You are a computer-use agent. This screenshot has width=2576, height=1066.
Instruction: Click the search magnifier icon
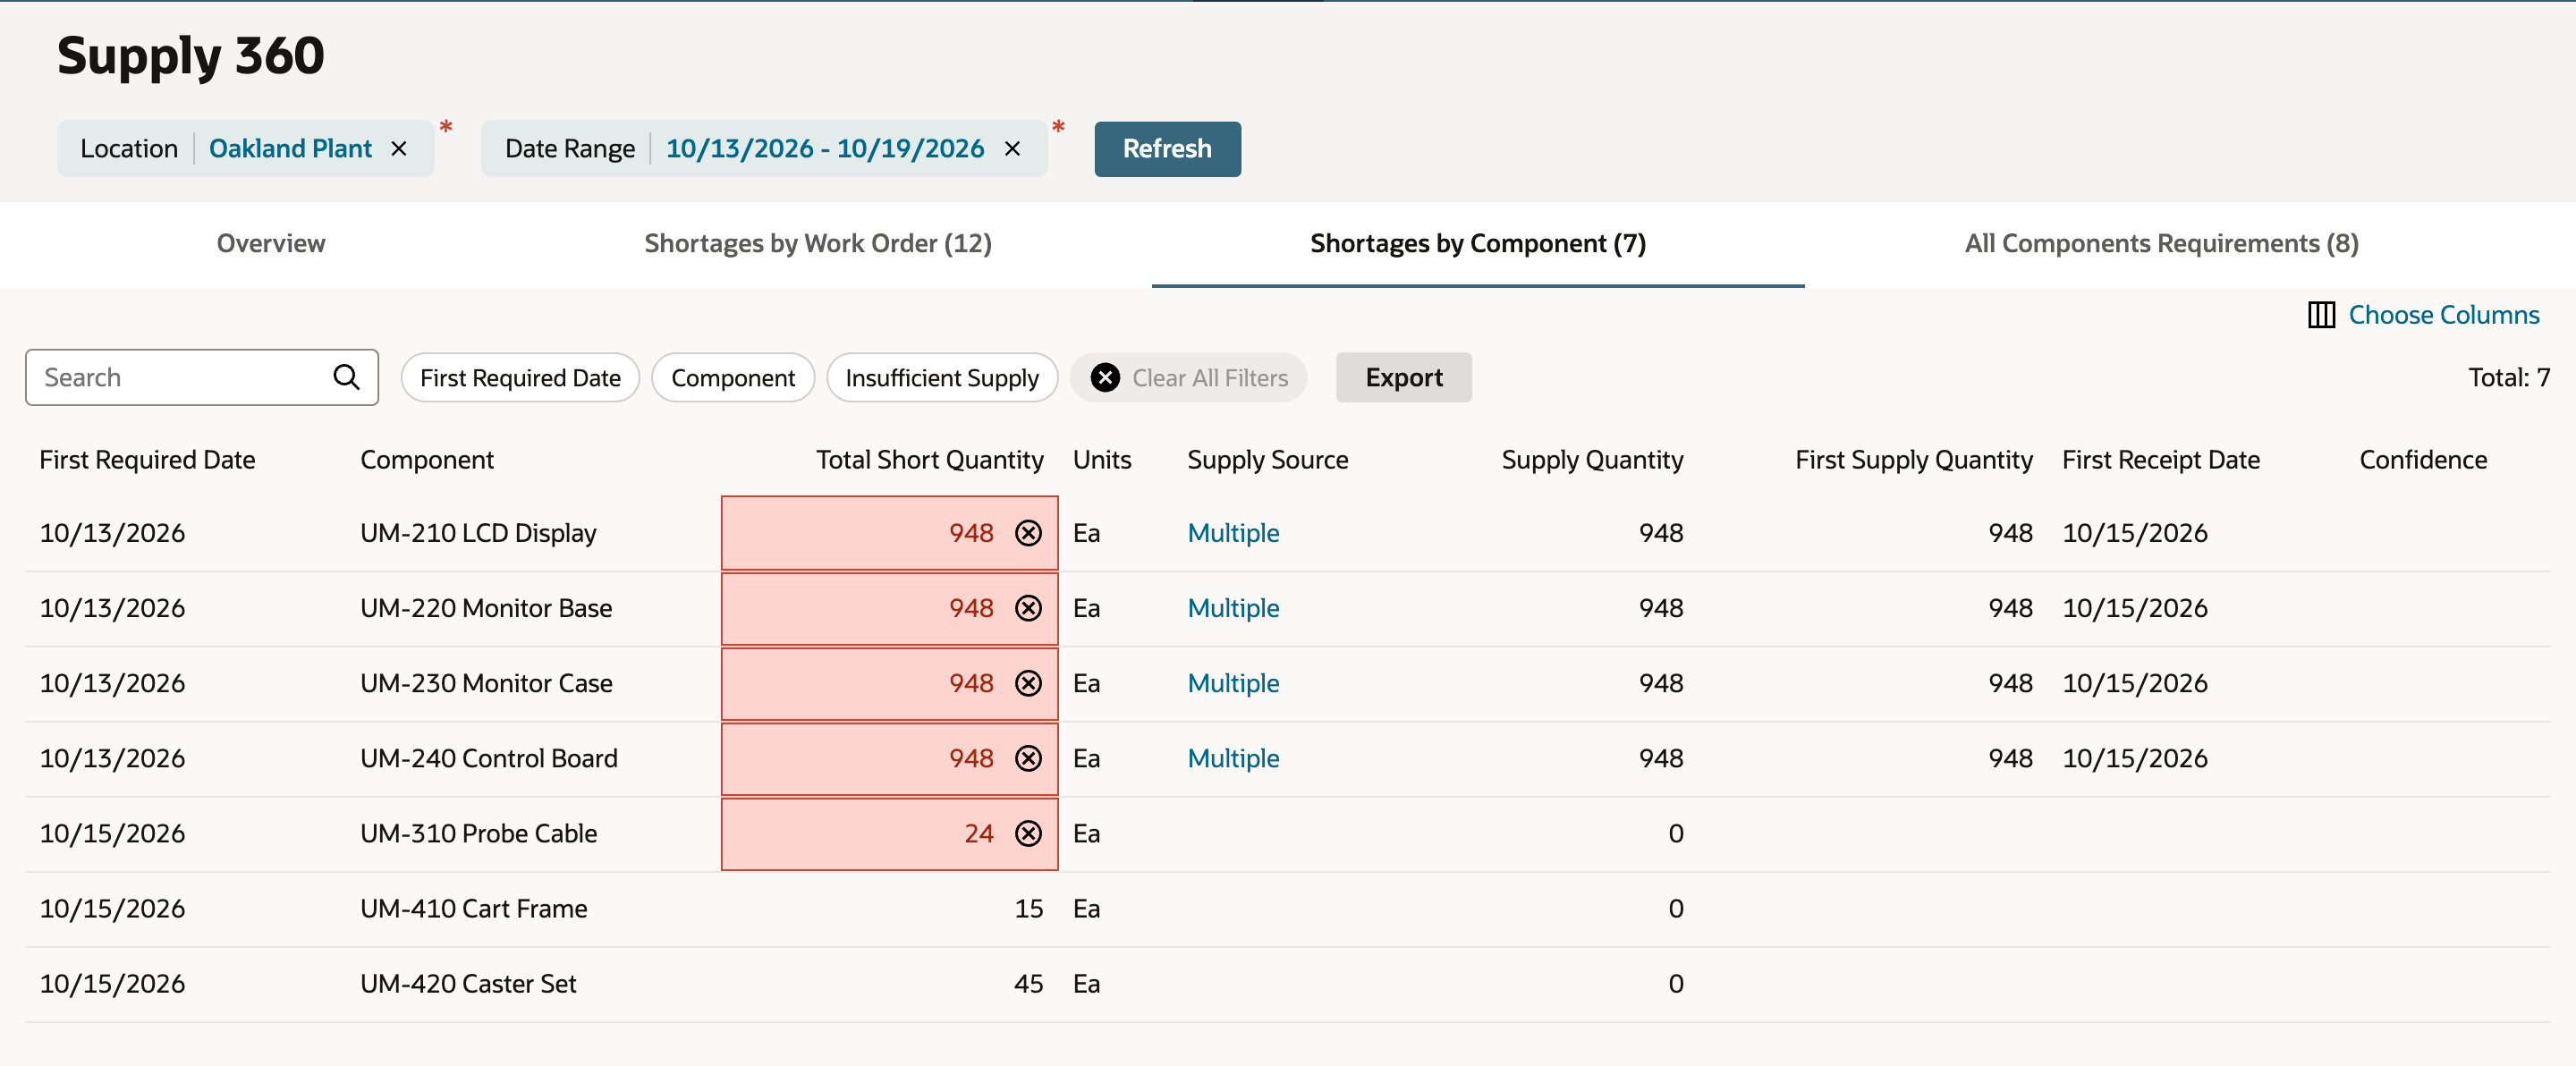pos(346,377)
